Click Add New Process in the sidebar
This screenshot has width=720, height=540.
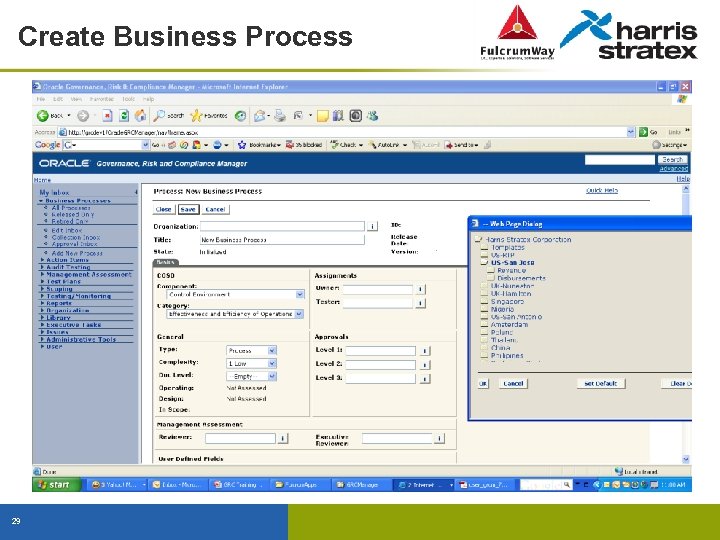click(x=77, y=253)
